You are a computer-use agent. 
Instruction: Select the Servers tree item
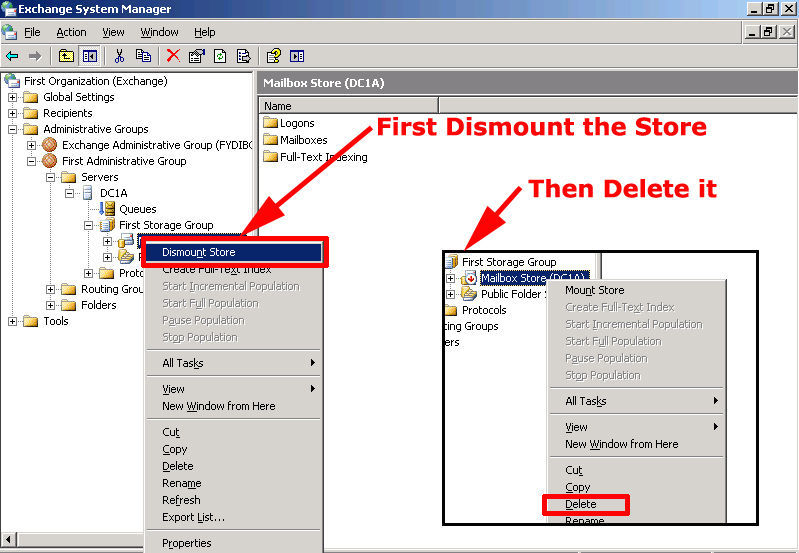[99, 177]
